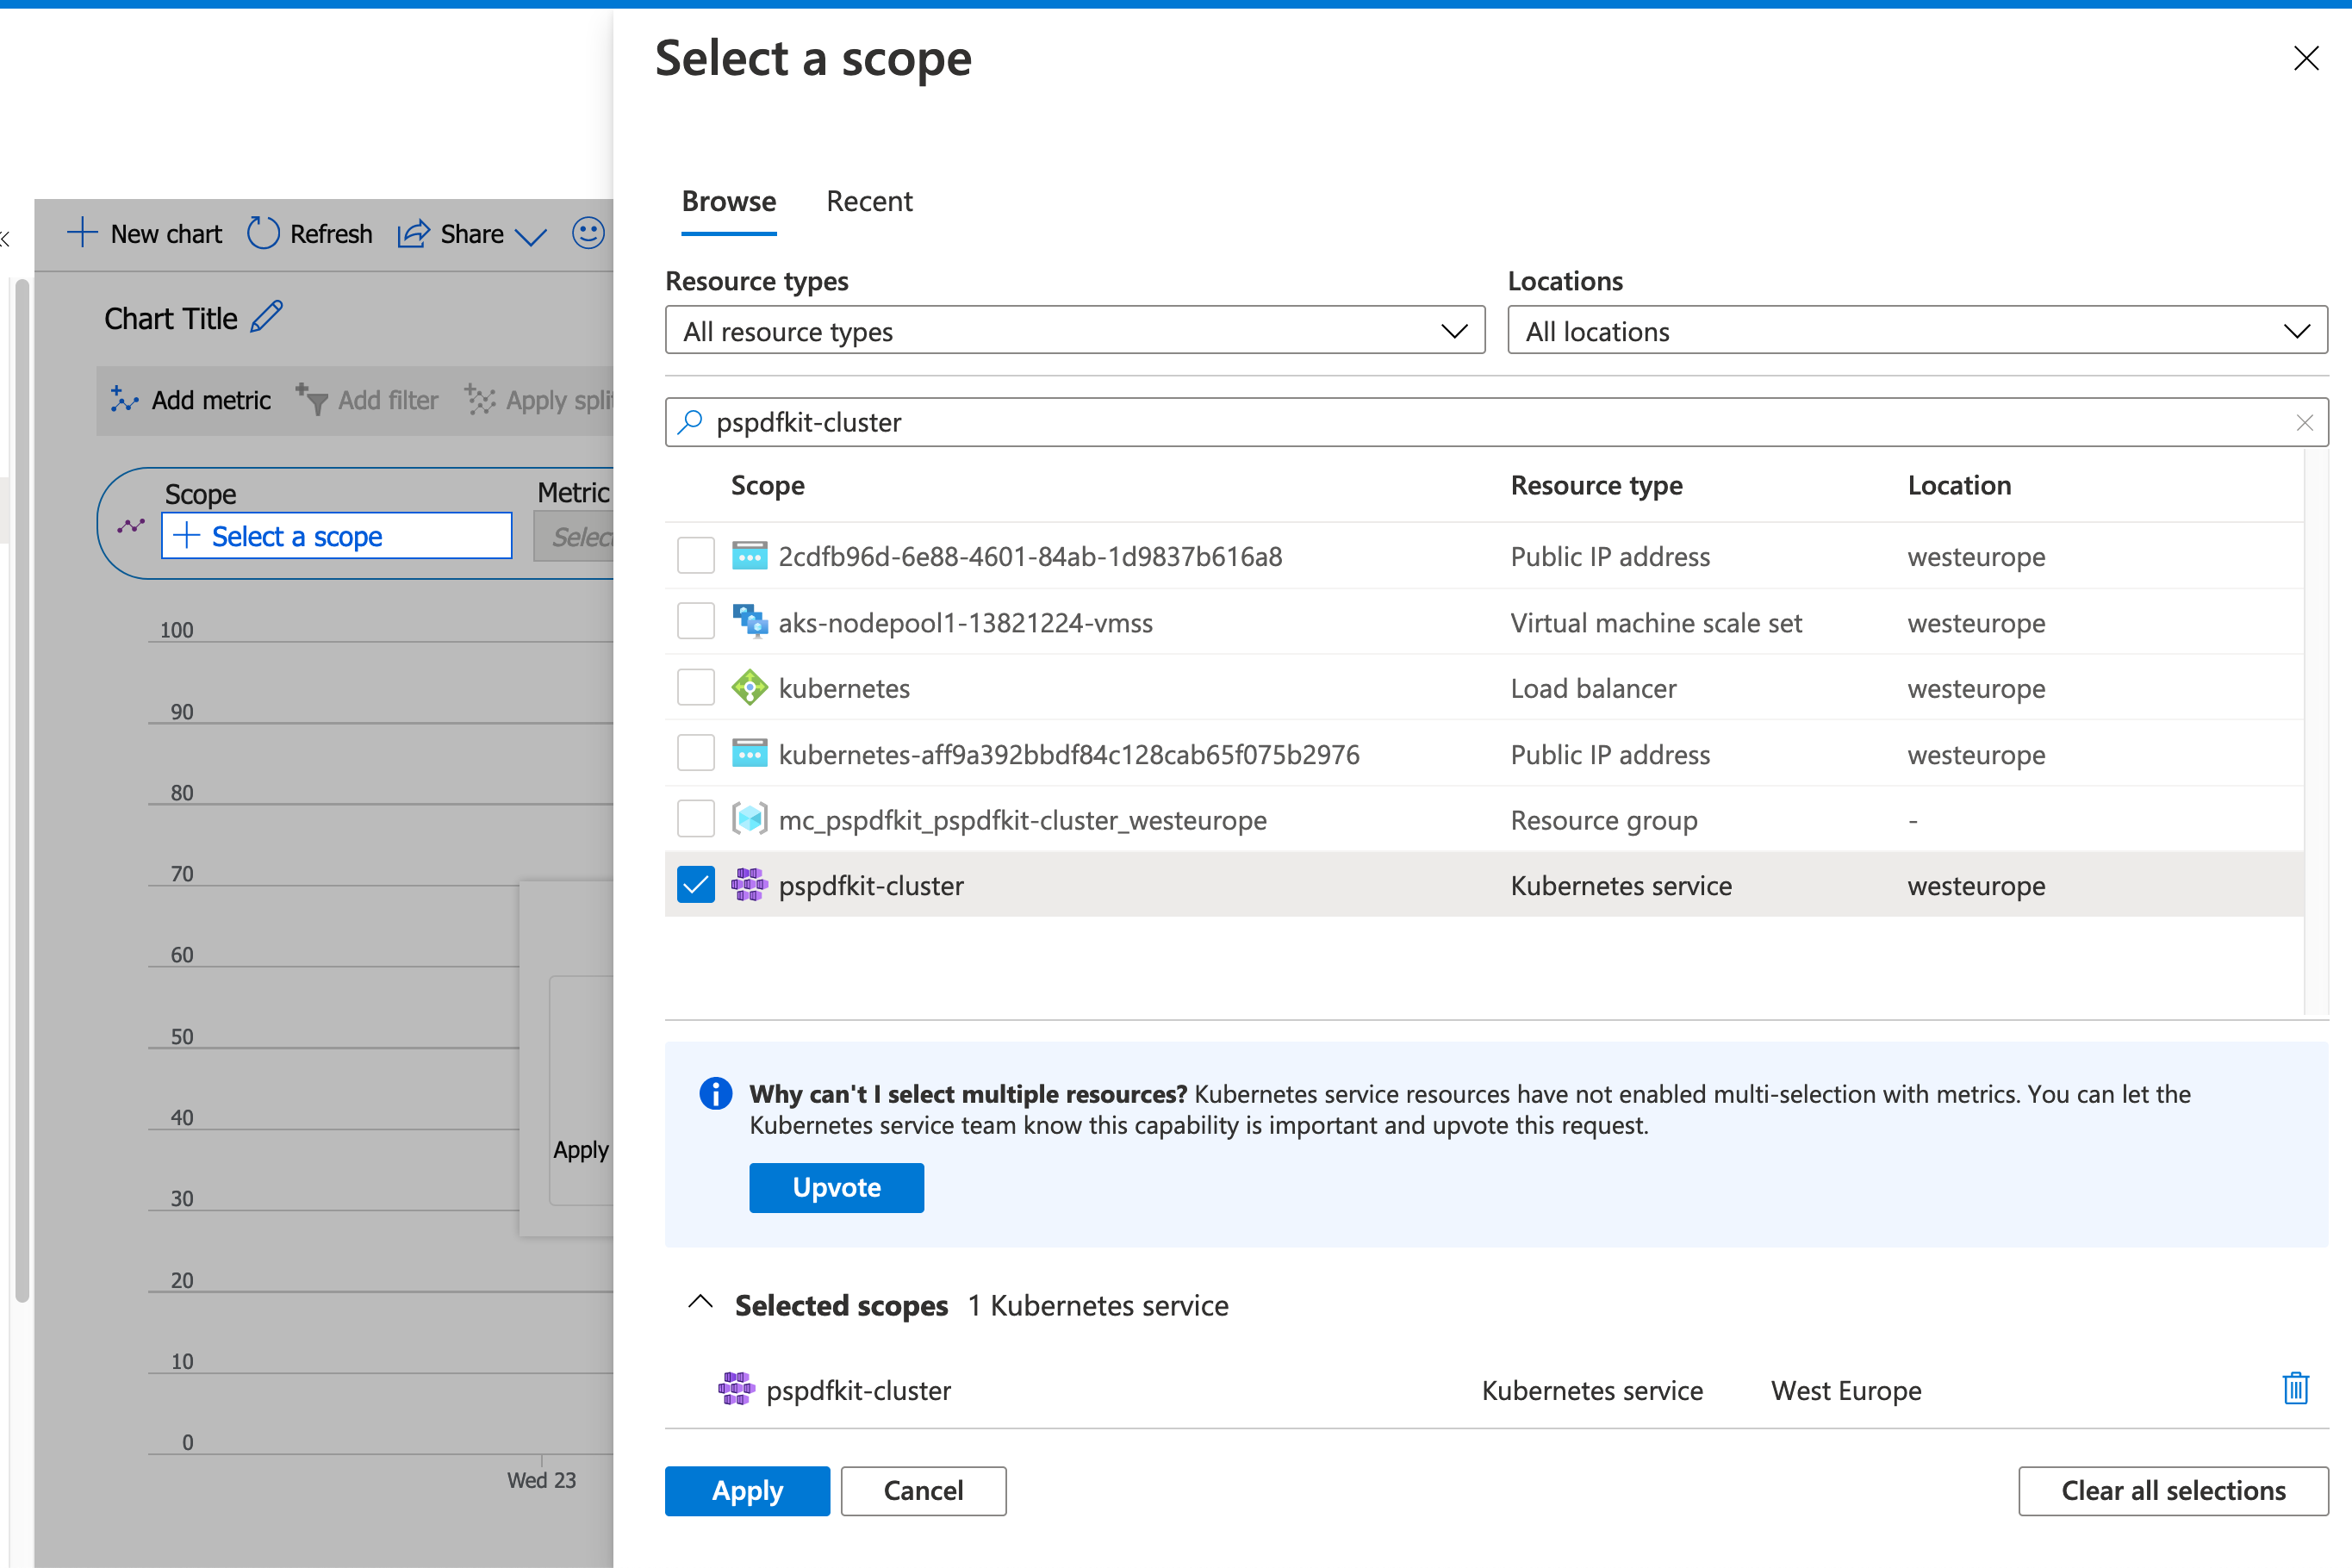Click the Public IP icon for kubernetes-aff9a392
The width and height of the screenshot is (2352, 1568).
coord(749,754)
